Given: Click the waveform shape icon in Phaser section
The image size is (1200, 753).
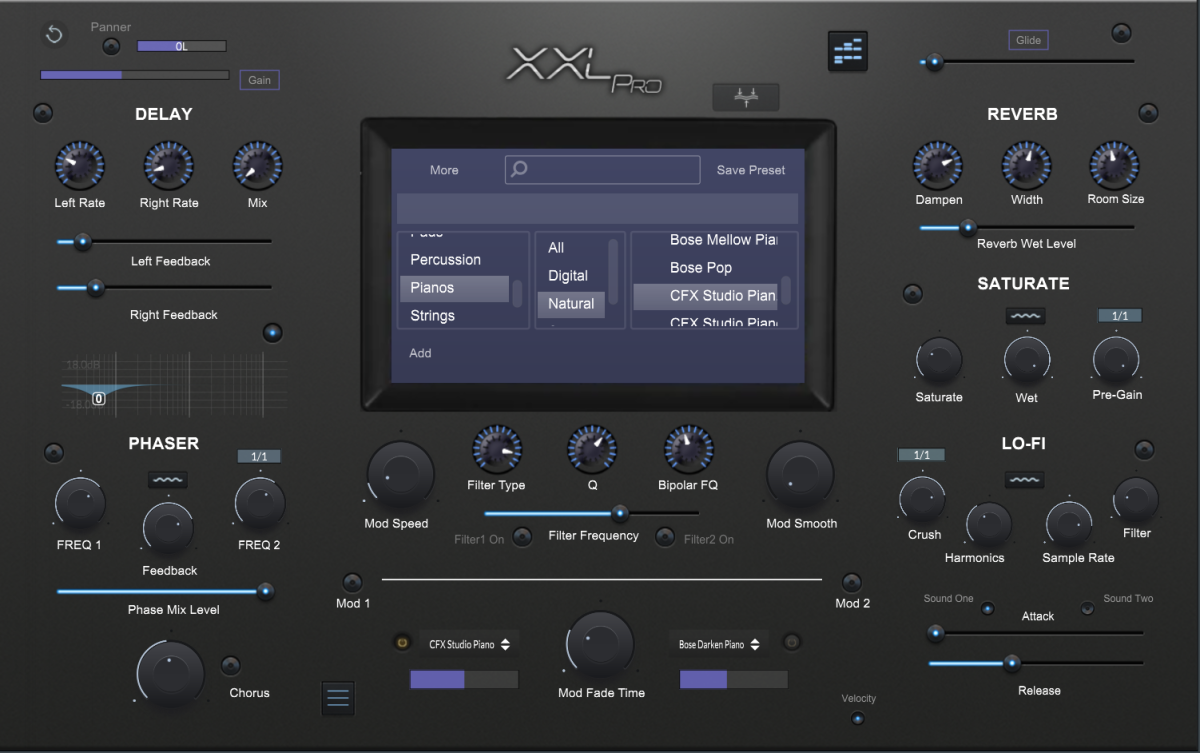Looking at the screenshot, I should click(168, 480).
